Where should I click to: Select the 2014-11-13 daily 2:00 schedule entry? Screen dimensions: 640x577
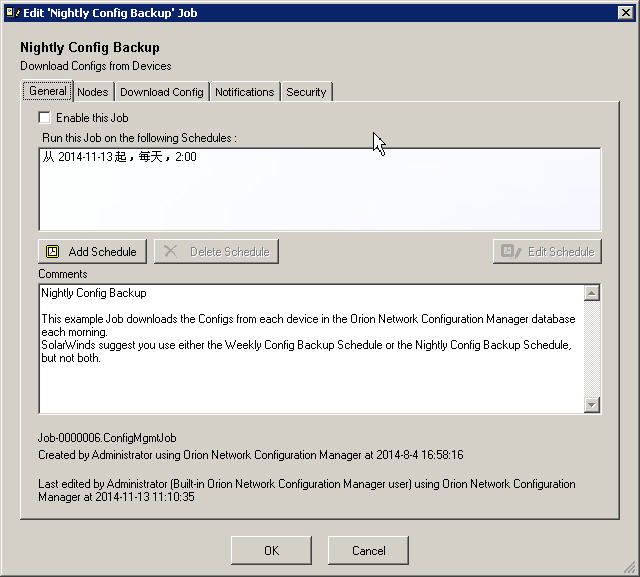click(120, 157)
